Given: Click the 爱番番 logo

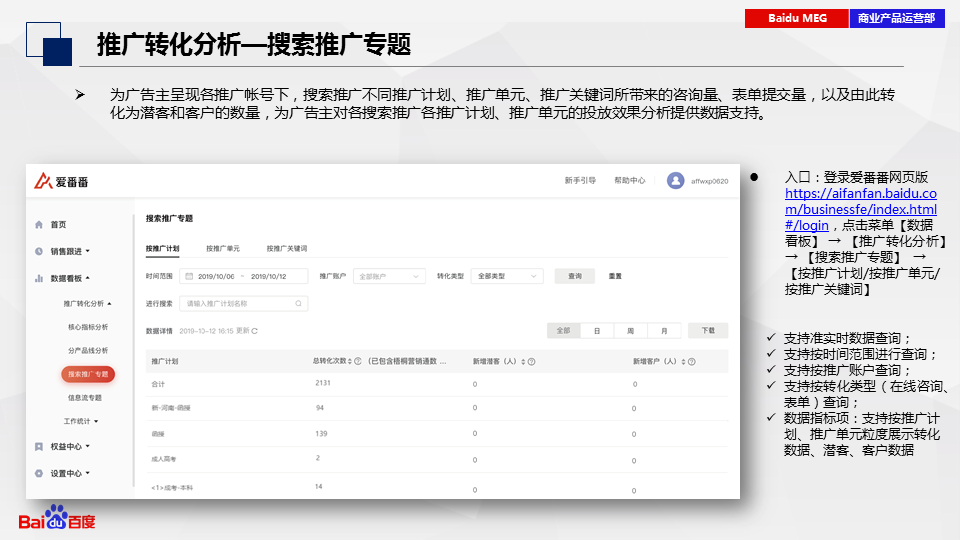Looking at the screenshot, I should (62, 181).
